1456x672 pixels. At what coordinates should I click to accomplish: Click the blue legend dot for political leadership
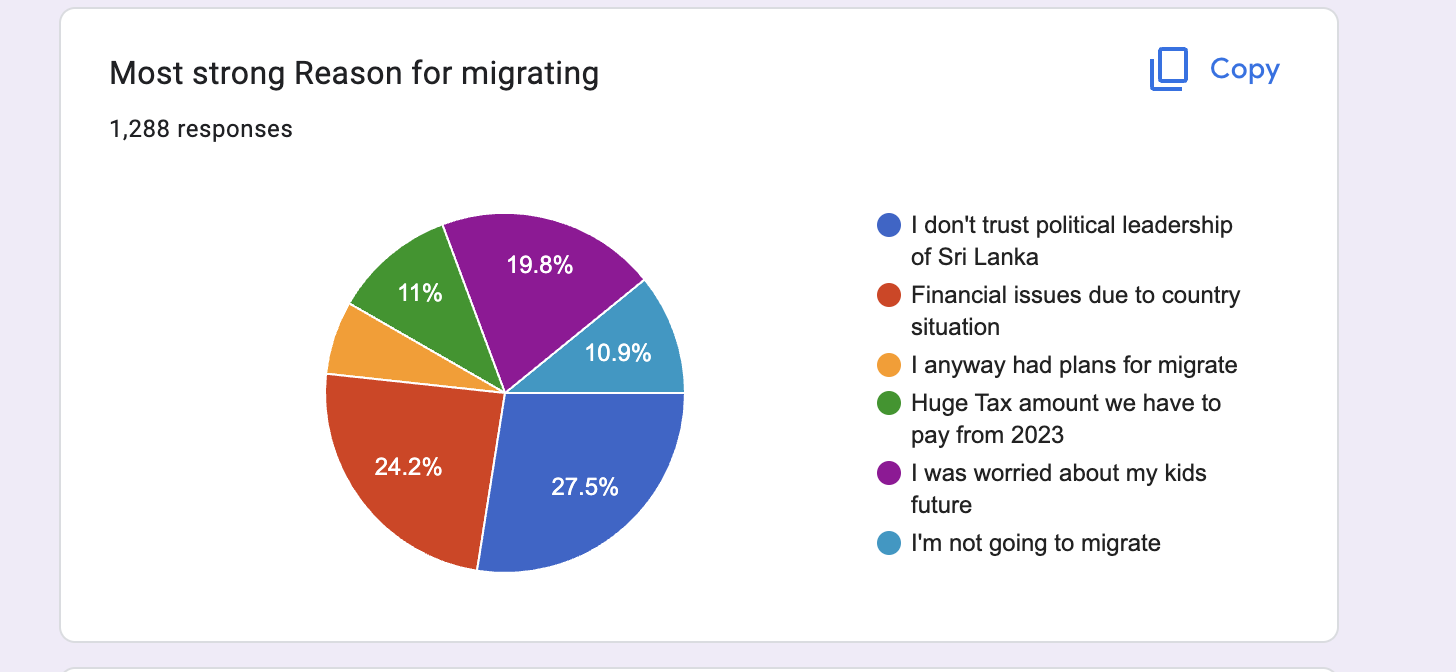point(889,226)
